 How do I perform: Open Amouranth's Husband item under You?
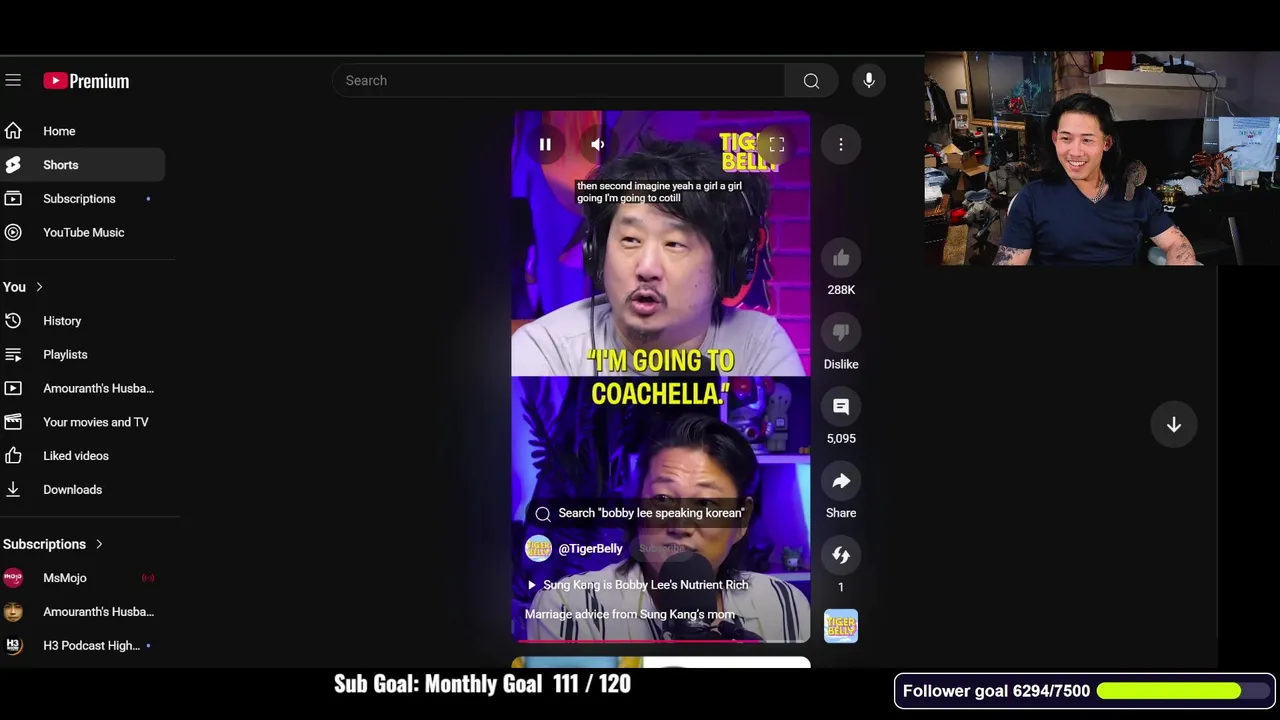83,389
